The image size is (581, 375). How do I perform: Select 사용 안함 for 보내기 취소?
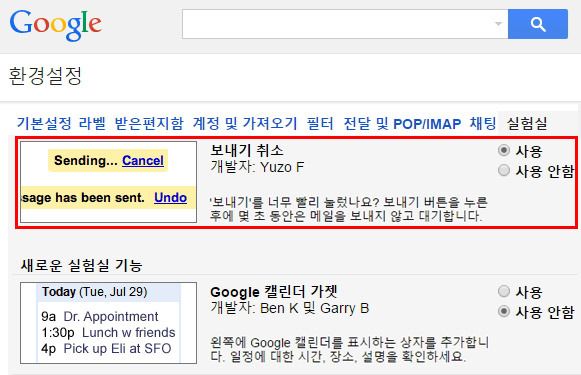pos(504,170)
